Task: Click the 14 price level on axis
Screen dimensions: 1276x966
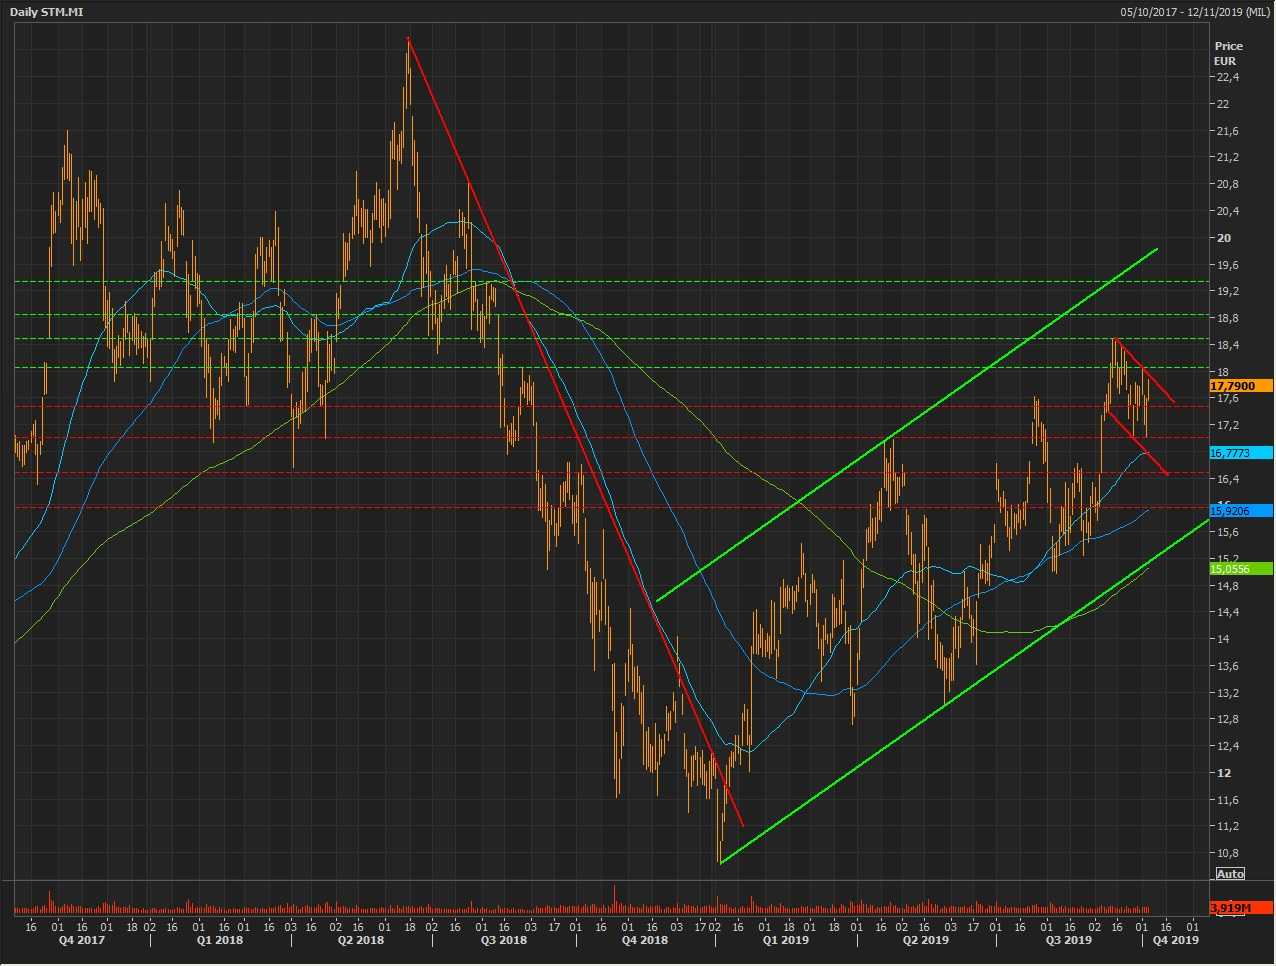Action: click(x=1224, y=639)
